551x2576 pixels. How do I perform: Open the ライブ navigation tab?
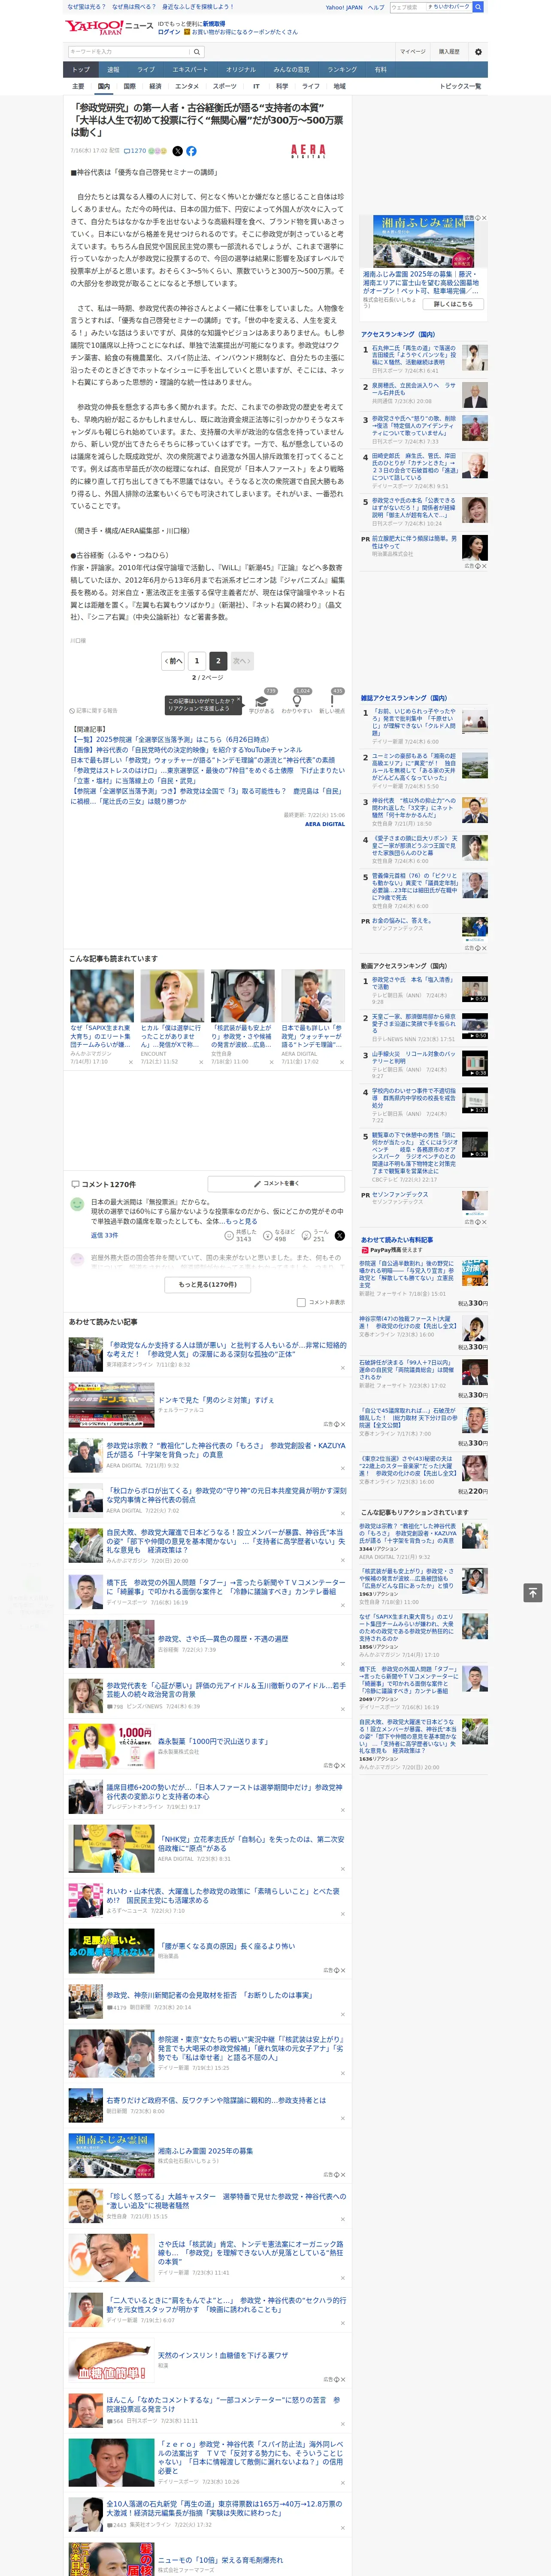click(x=146, y=70)
